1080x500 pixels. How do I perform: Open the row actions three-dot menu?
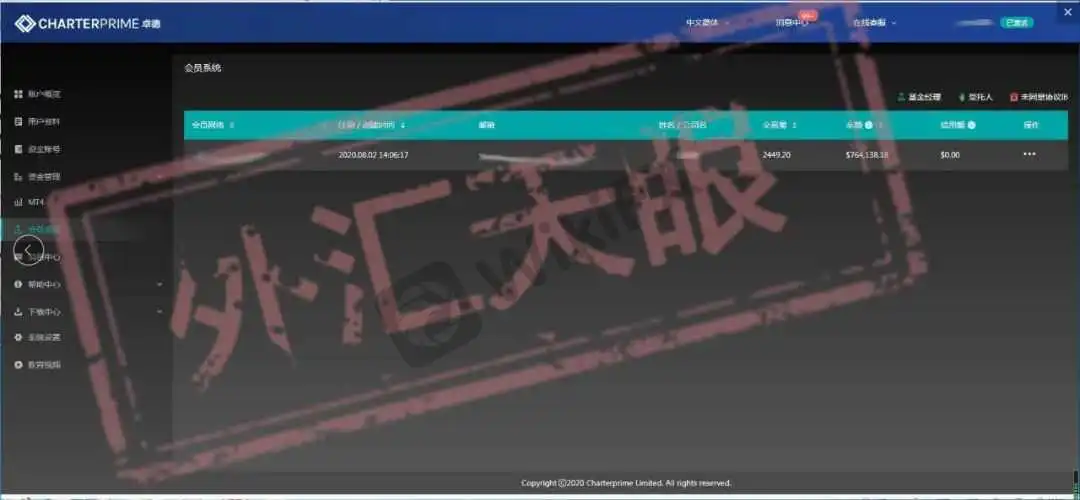[x=1029, y=154]
